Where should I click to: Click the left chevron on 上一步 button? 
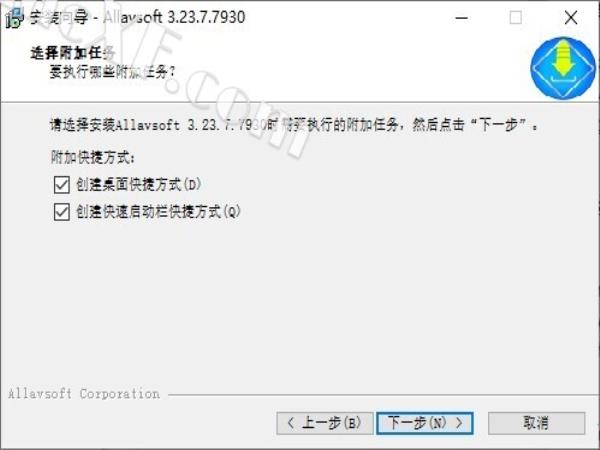click(x=291, y=423)
